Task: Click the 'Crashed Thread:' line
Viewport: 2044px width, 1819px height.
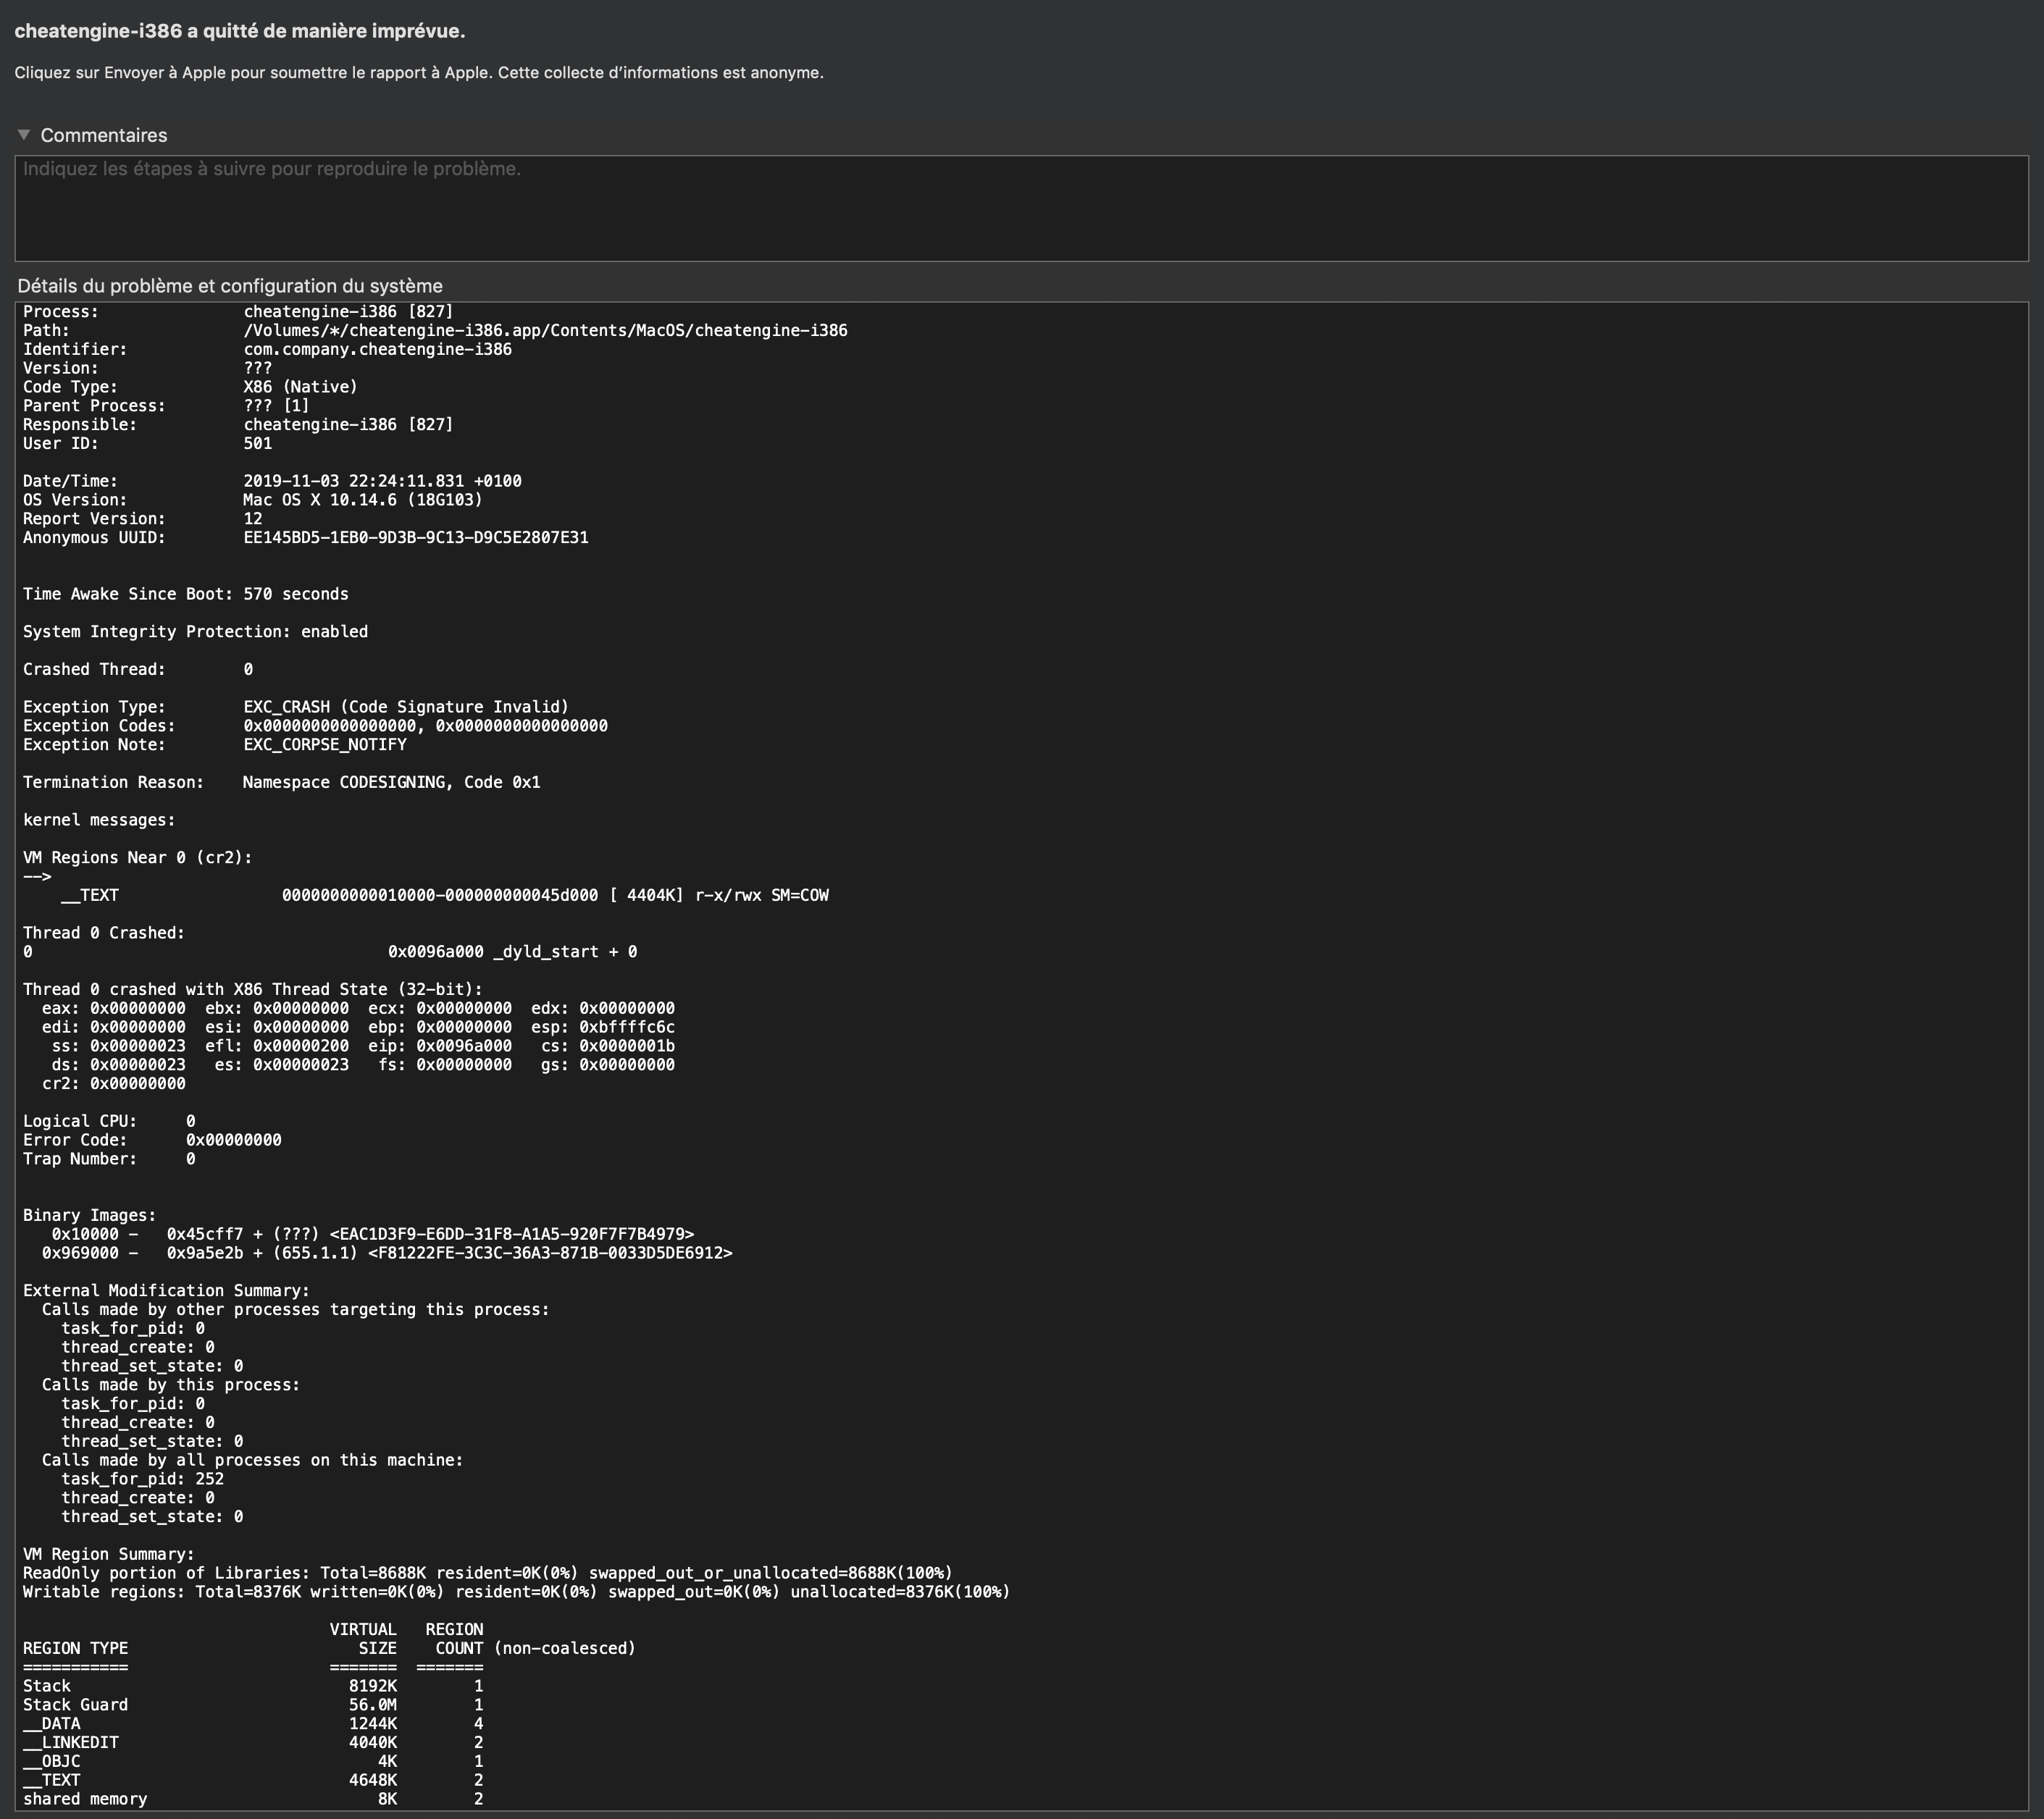Action: pos(138,669)
